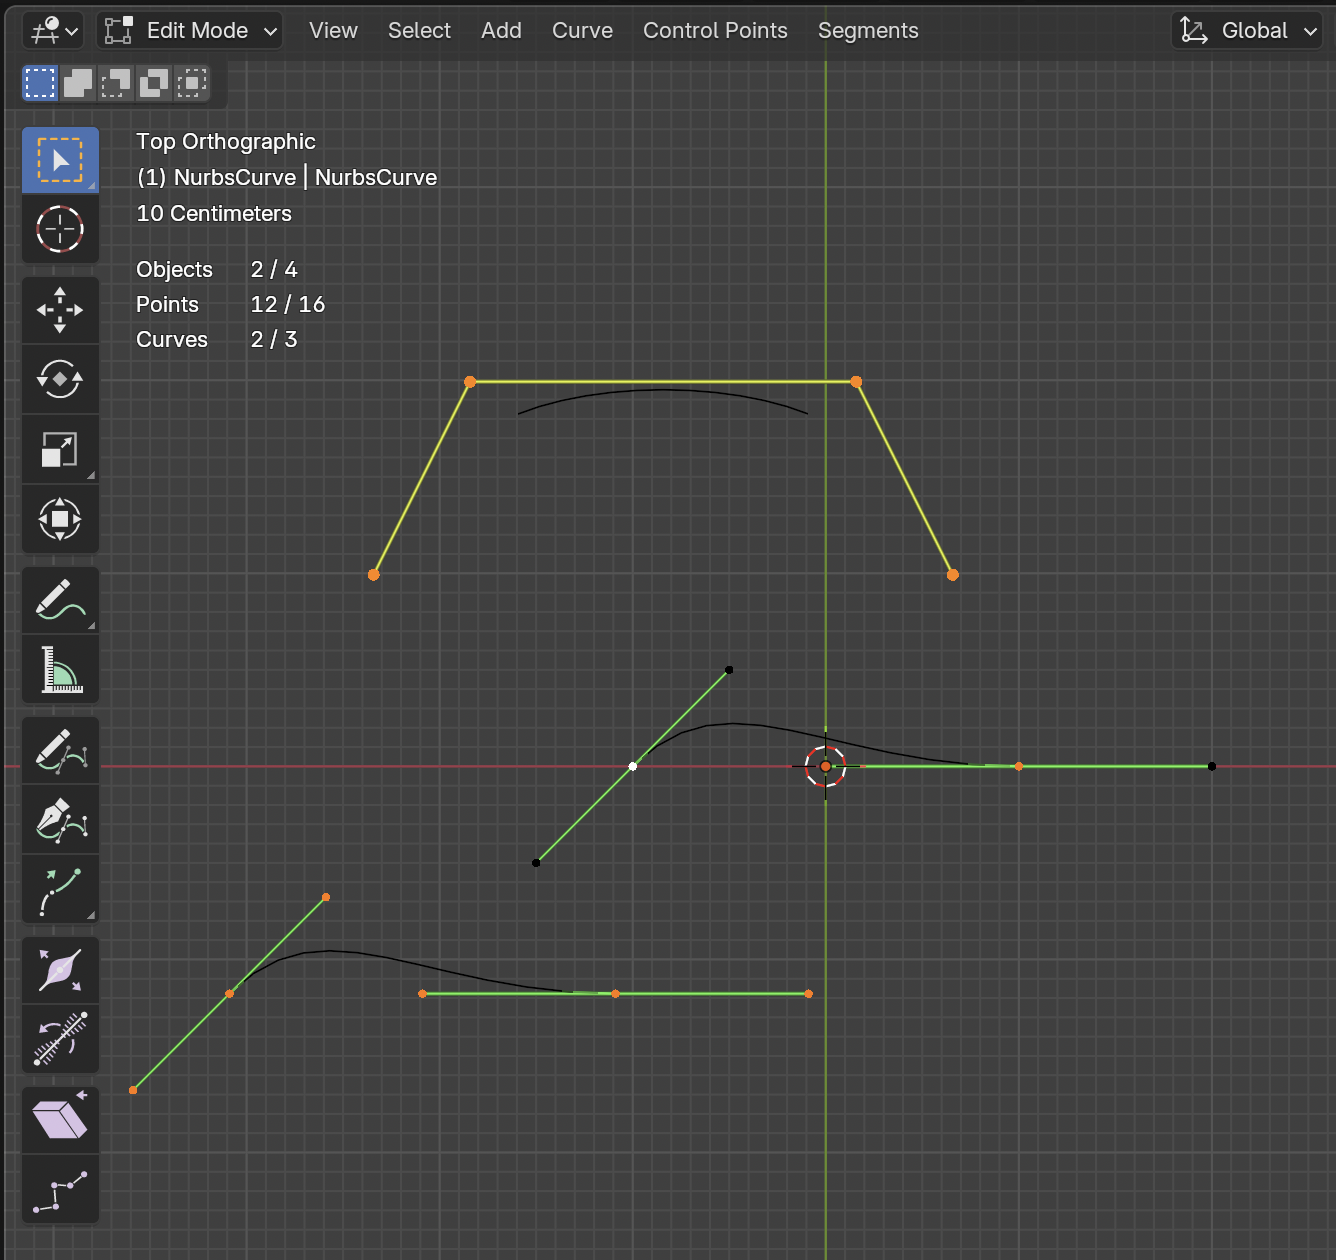The height and width of the screenshot is (1260, 1336).
Task: Set selection mode to extend
Action: coord(78,83)
